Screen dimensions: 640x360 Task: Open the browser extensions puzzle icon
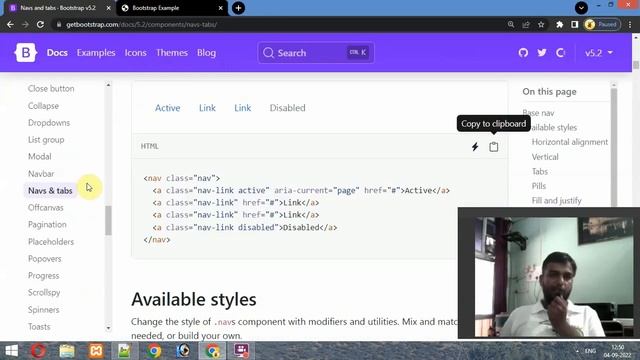pyautogui.click(x=560, y=24)
